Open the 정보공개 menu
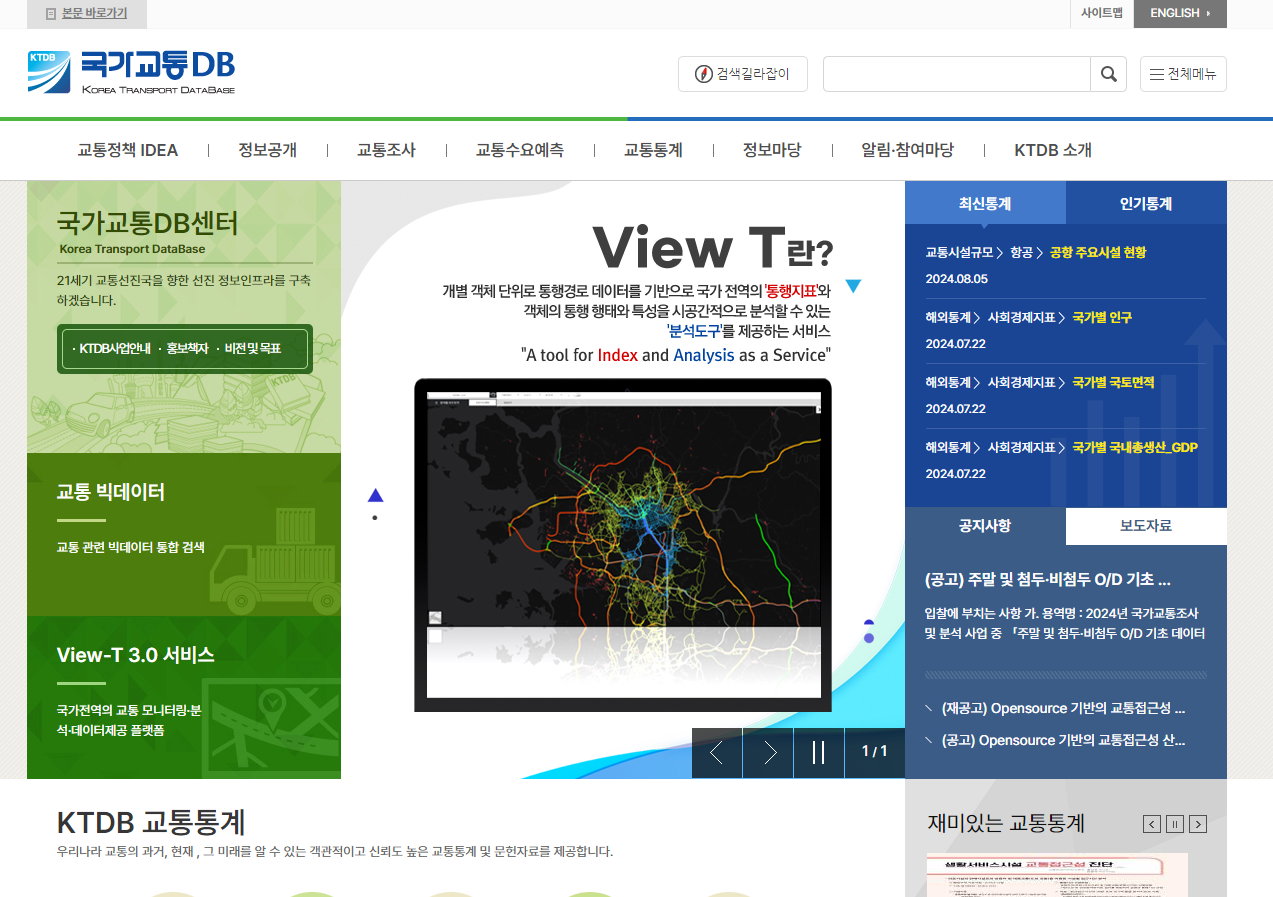1273x897 pixels. (267, 150)
